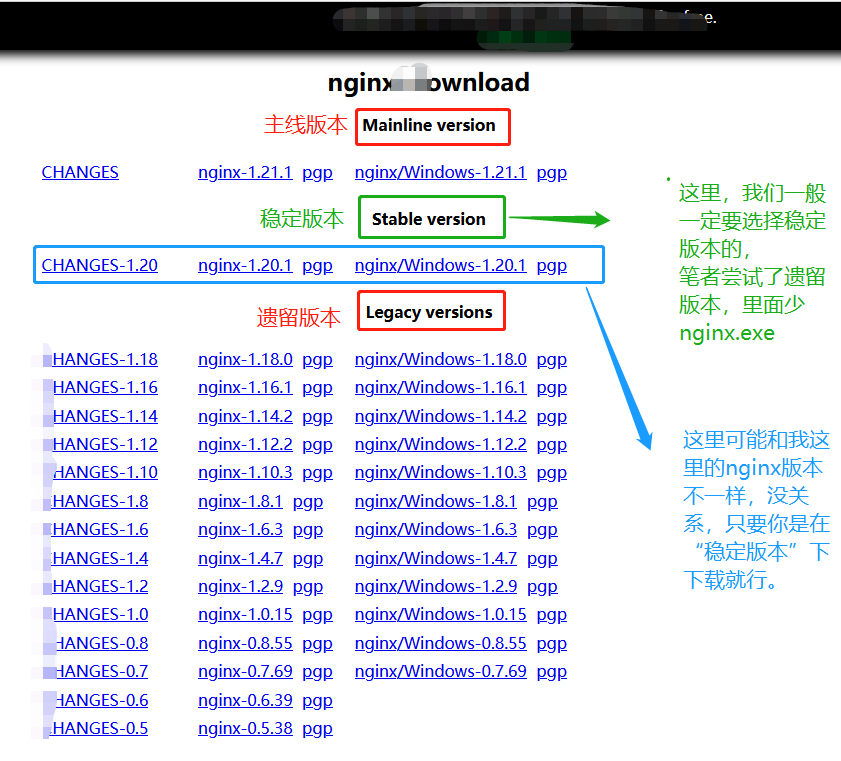Click the Mainline version button

tap(432, 126)
